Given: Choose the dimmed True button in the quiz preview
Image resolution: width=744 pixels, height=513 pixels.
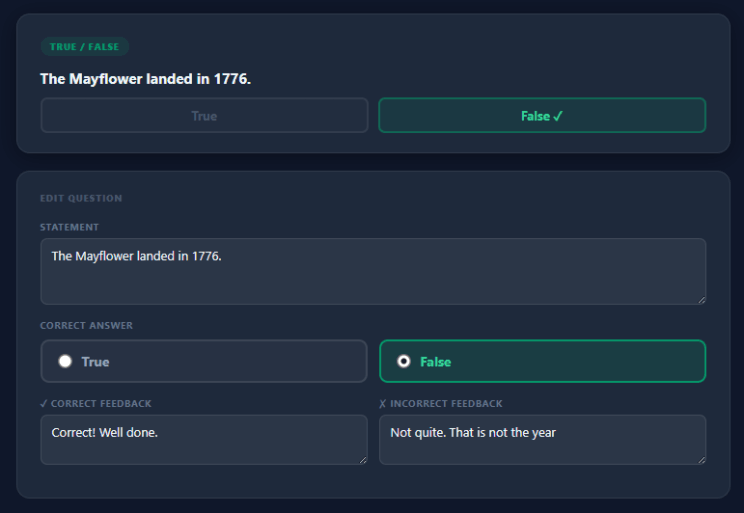Looking at the screenshot, I should [x=204, y=116].
